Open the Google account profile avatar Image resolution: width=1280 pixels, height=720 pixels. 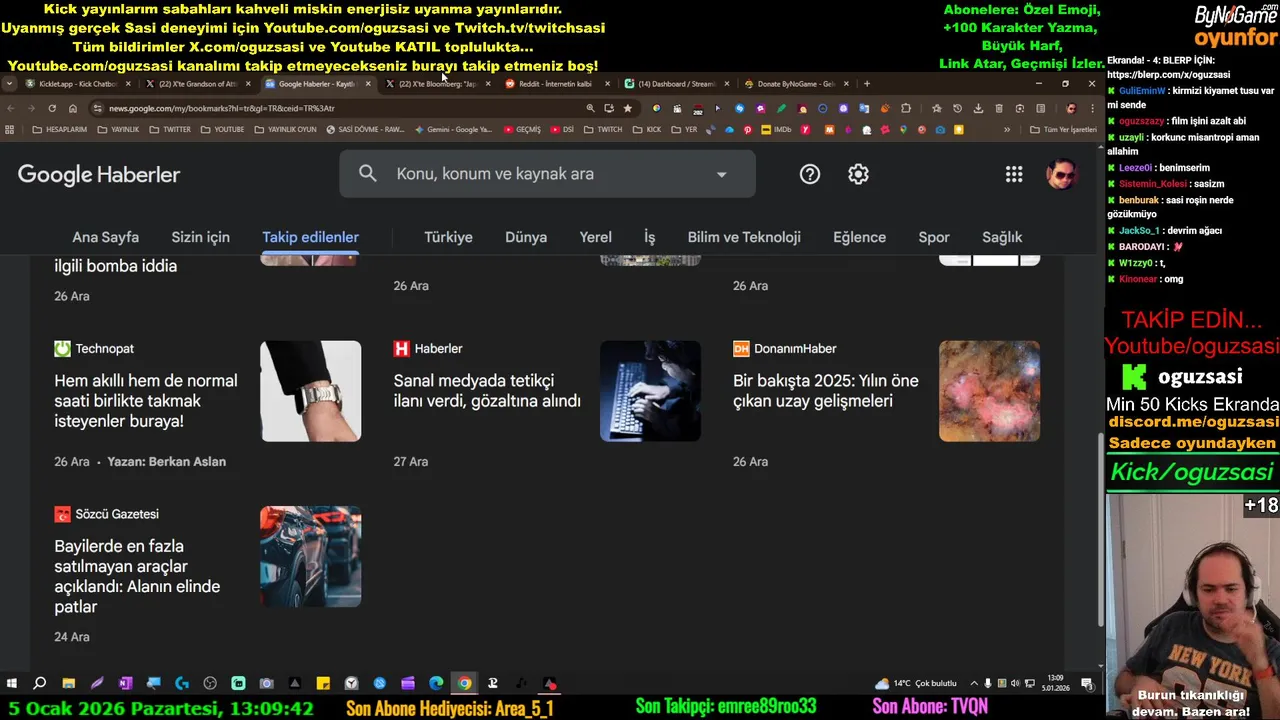[1061, 174]
